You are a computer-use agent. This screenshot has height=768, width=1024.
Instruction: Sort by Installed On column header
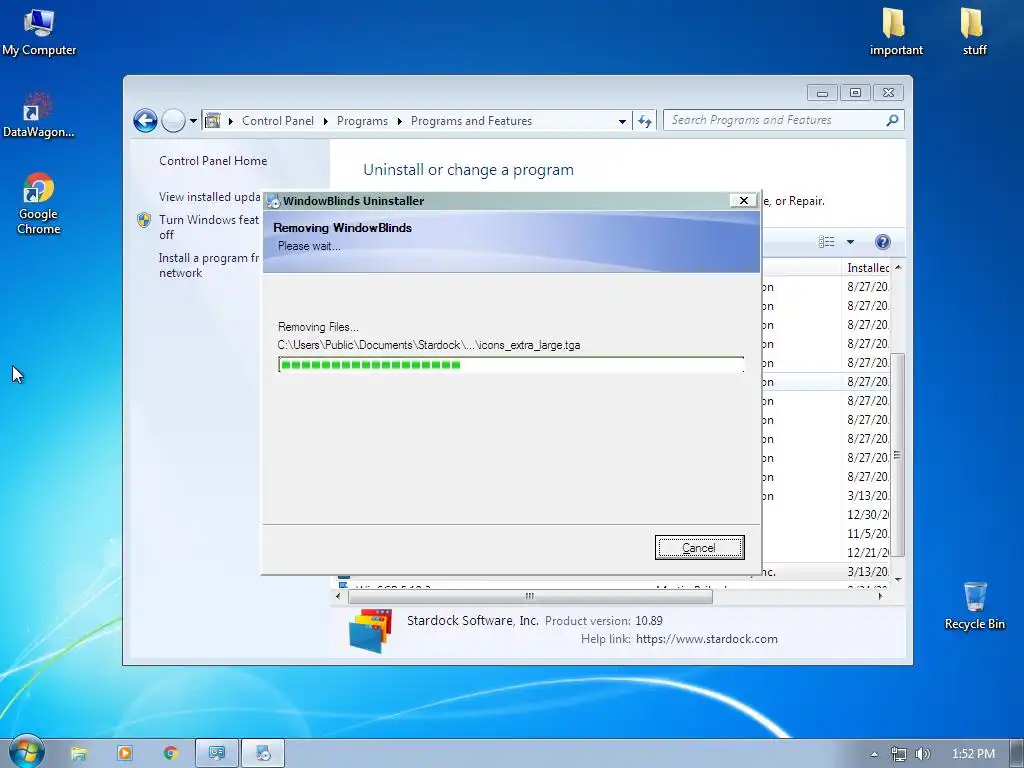tap(867, 268)
